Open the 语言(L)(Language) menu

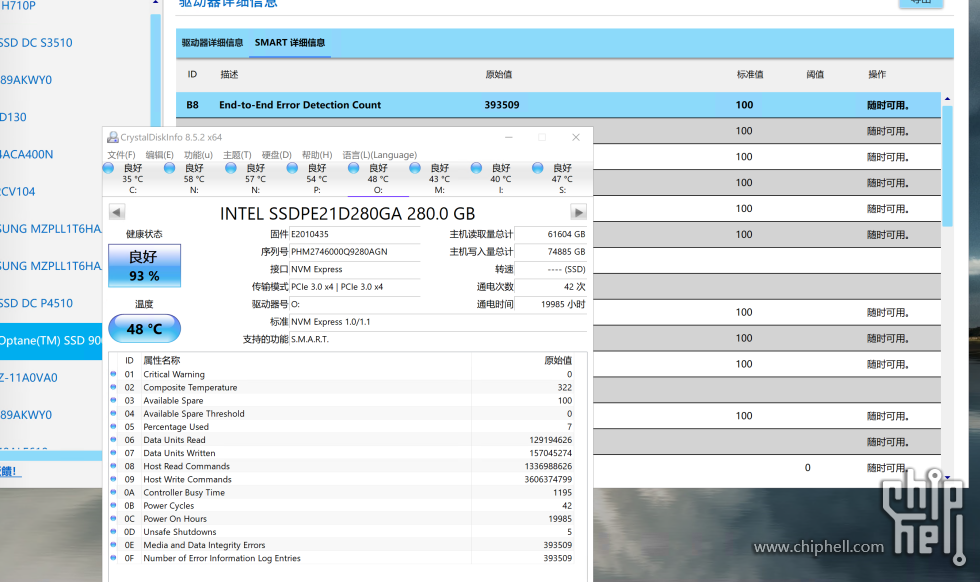pyautogui.click(x=379, y=154)
